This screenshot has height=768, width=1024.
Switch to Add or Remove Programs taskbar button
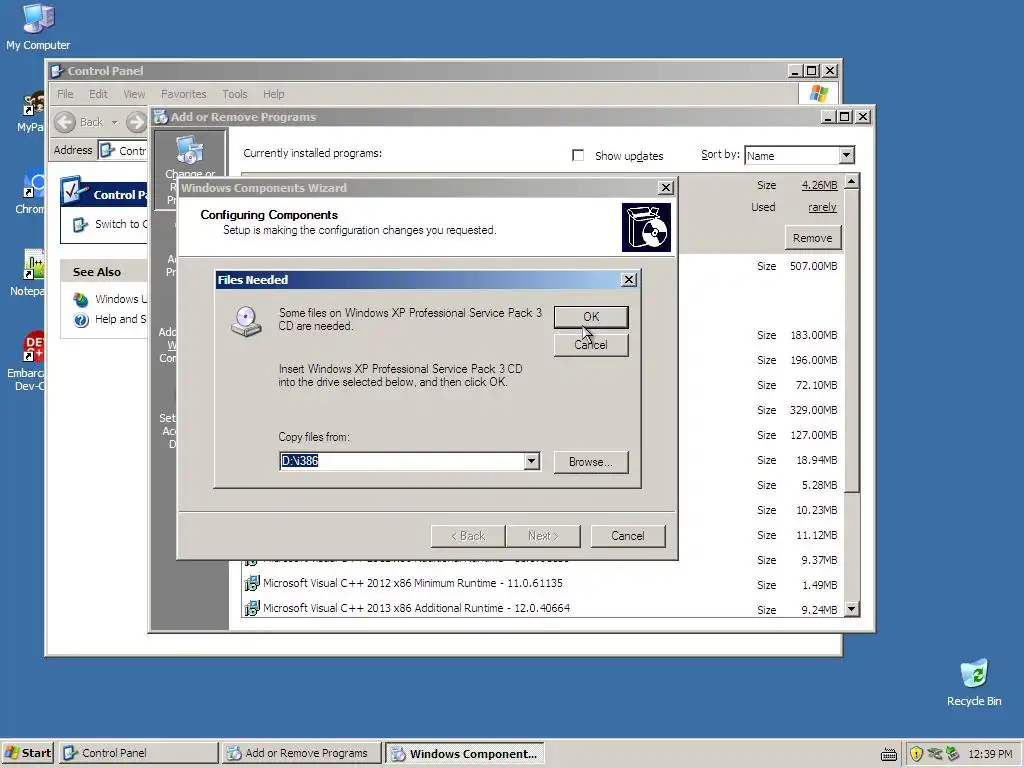[301, 753]
